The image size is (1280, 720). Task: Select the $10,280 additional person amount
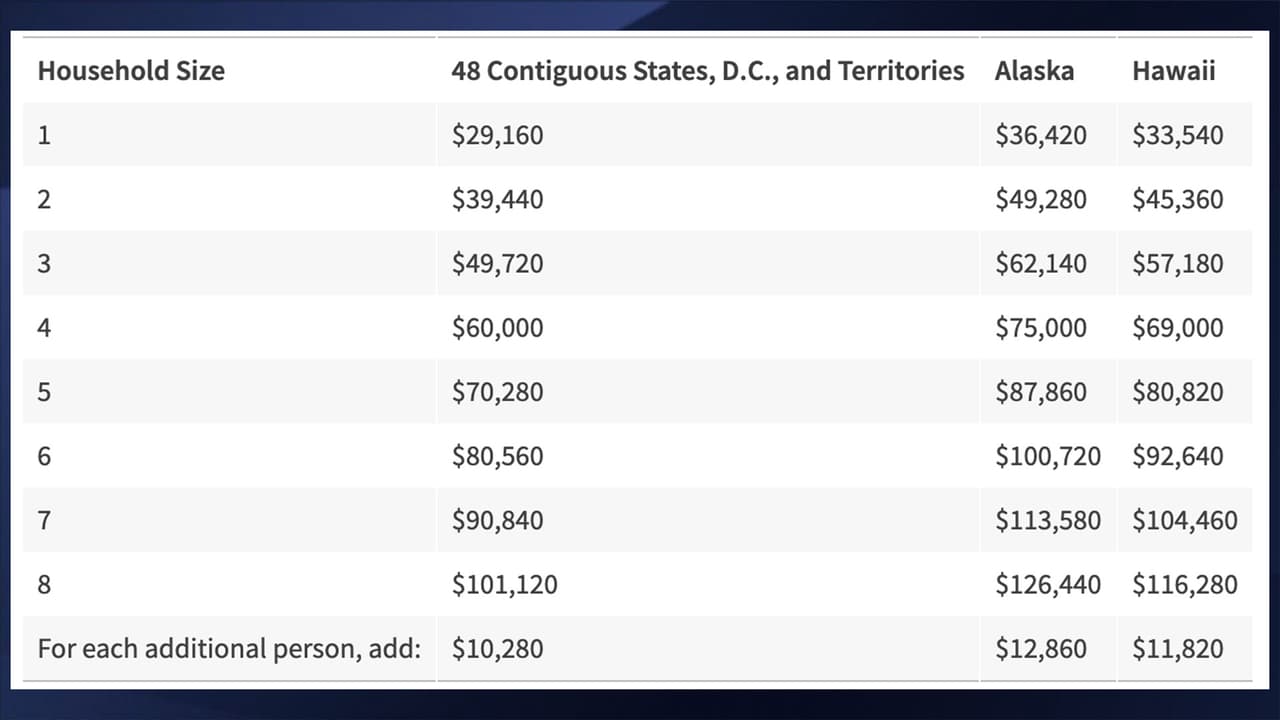[x=497, y=648]
